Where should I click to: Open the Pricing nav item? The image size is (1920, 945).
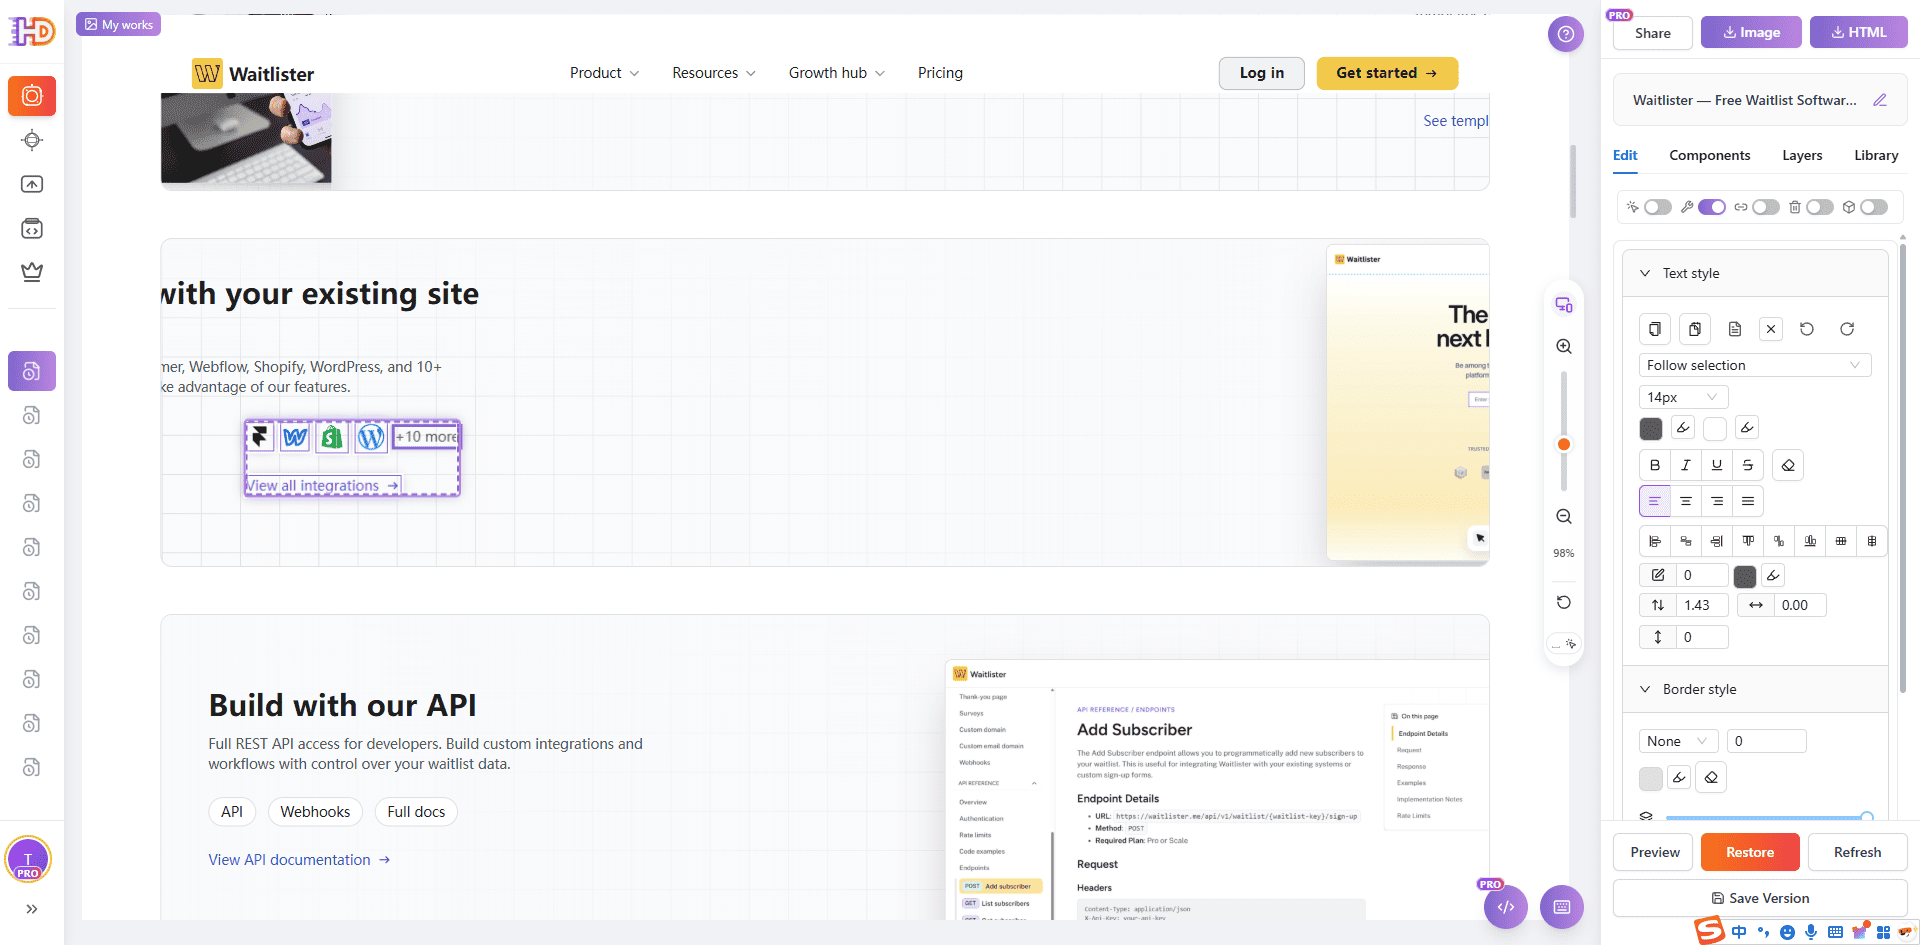[940, 73]
